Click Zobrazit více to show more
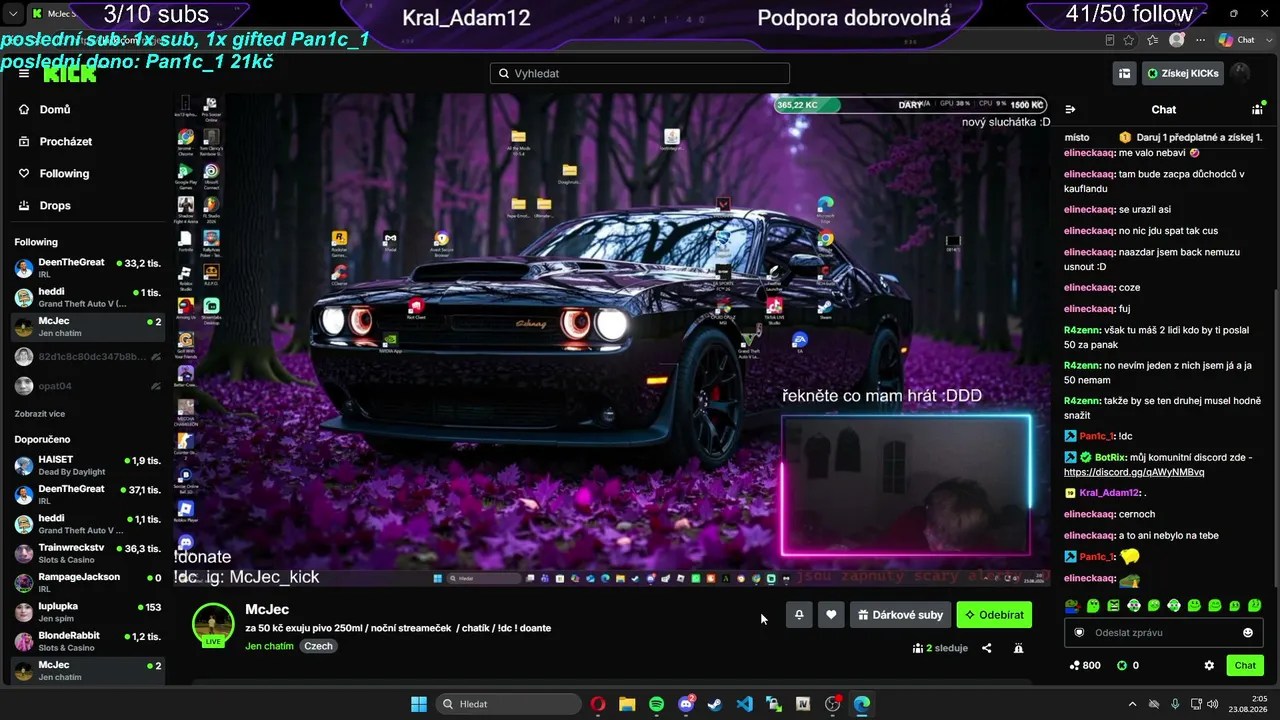 point(40,414)
